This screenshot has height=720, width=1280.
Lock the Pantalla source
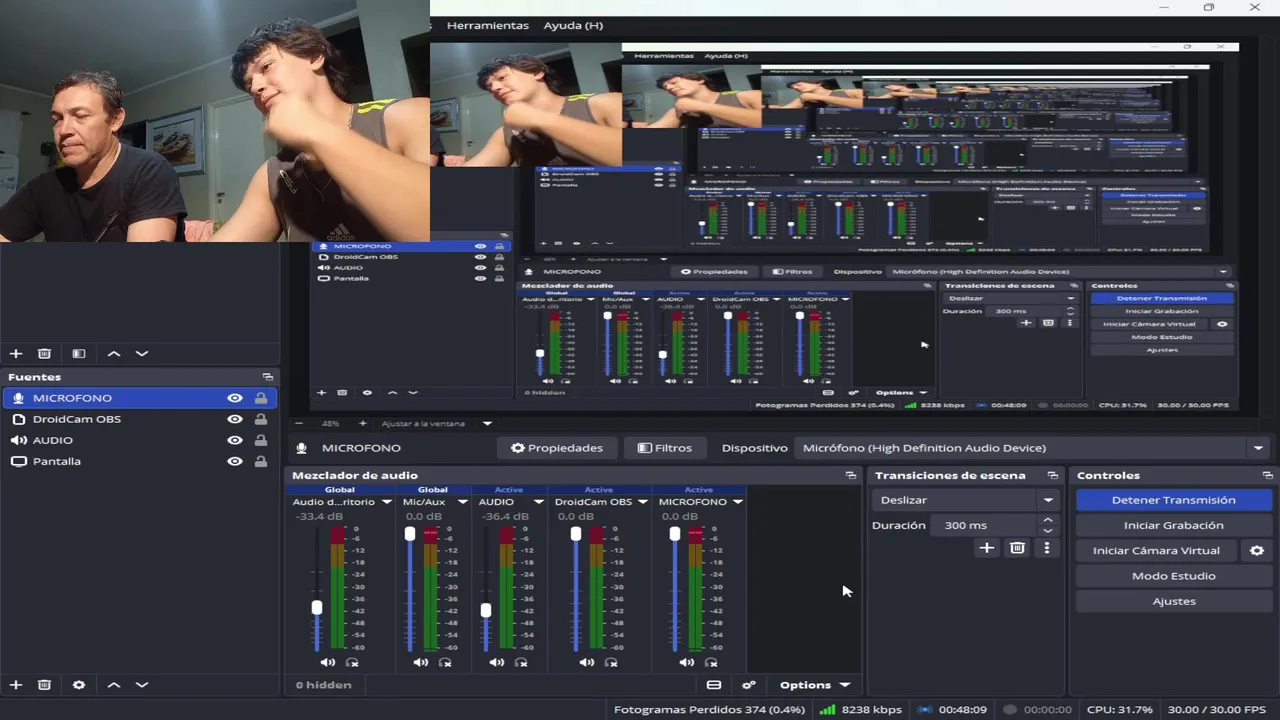(261, 461)
